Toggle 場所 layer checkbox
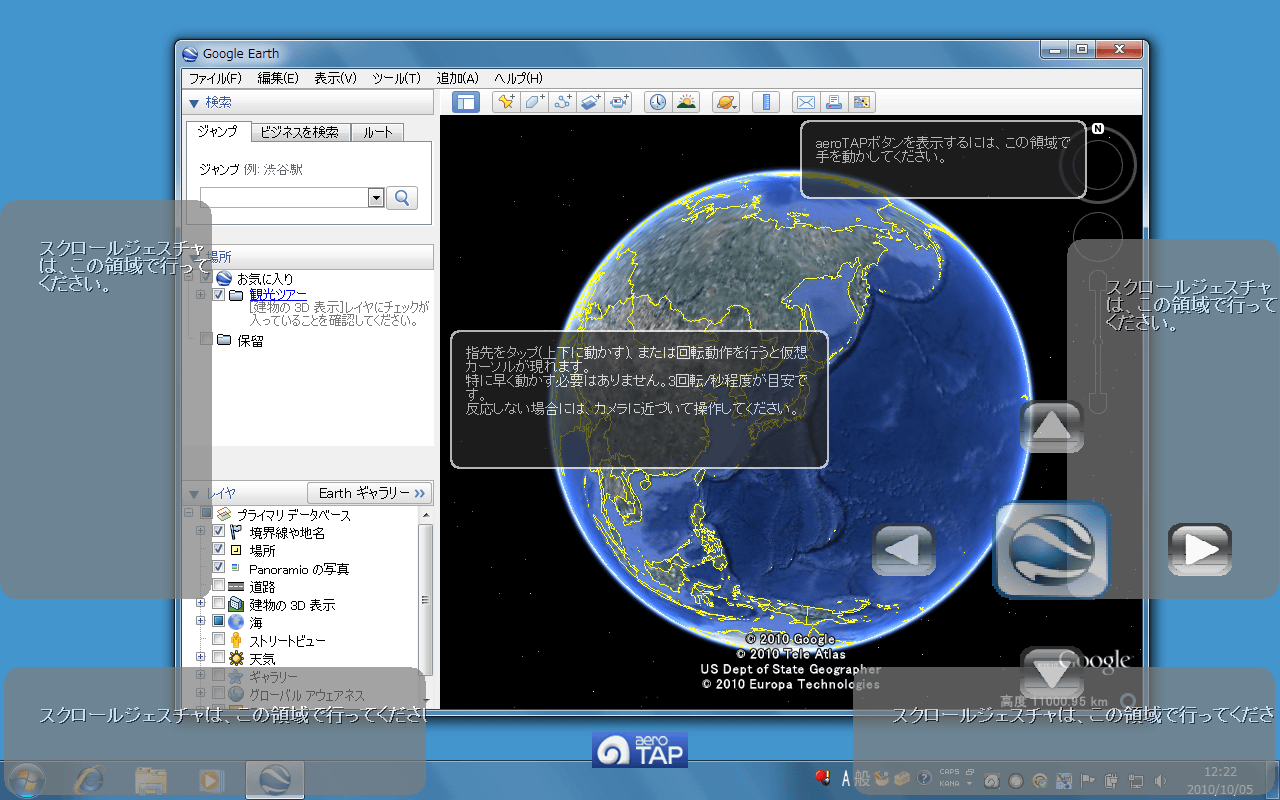 pos(219,550)
